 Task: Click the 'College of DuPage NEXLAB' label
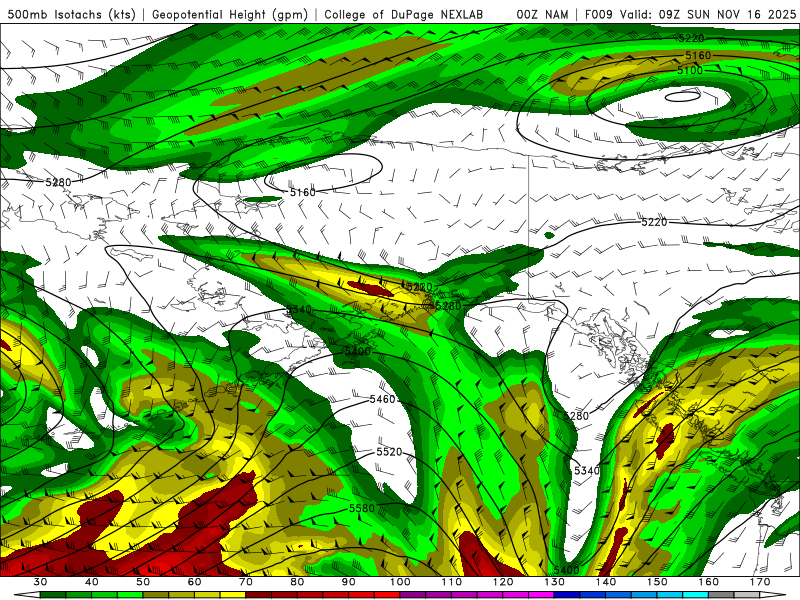coord(403,14)
